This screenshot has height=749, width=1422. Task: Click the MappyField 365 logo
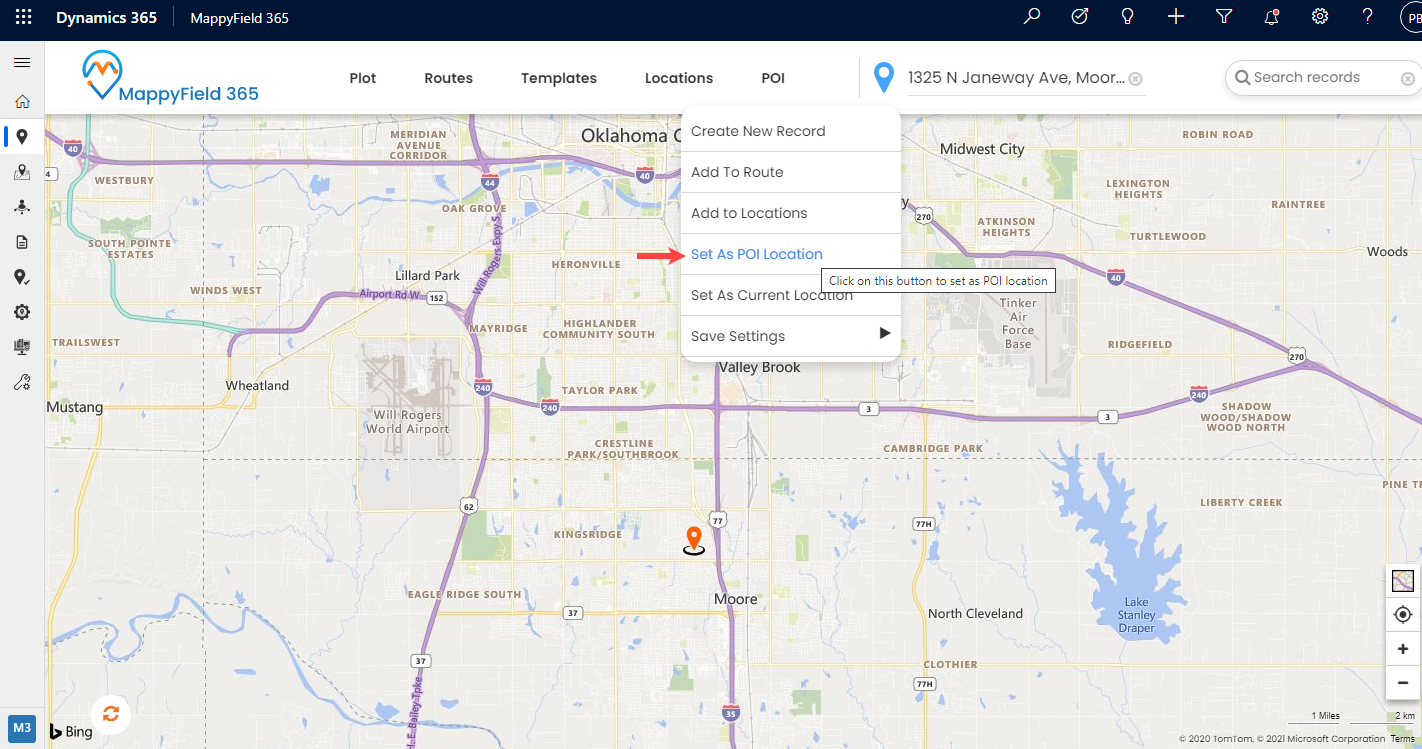pyautogui.click(x=170, y=77)
